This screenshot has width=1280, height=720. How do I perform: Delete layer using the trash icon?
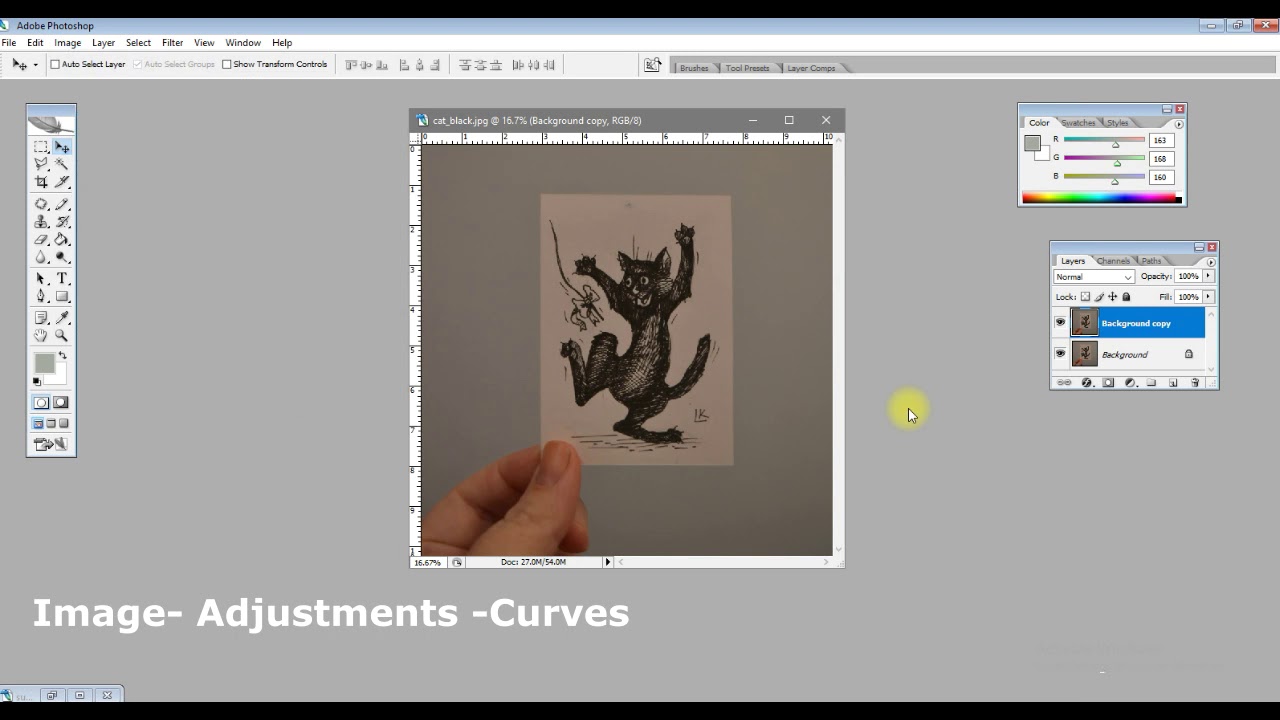(1195, 383)
